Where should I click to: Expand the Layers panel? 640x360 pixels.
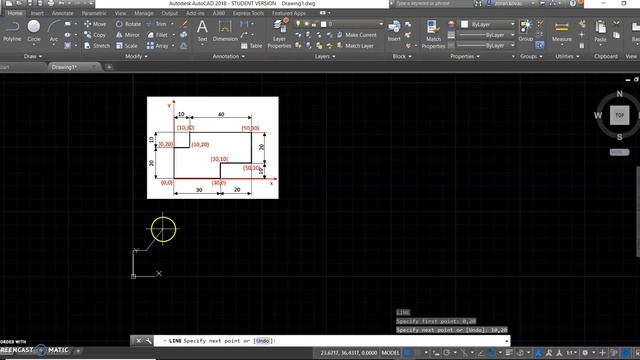[x=325, y=56]
